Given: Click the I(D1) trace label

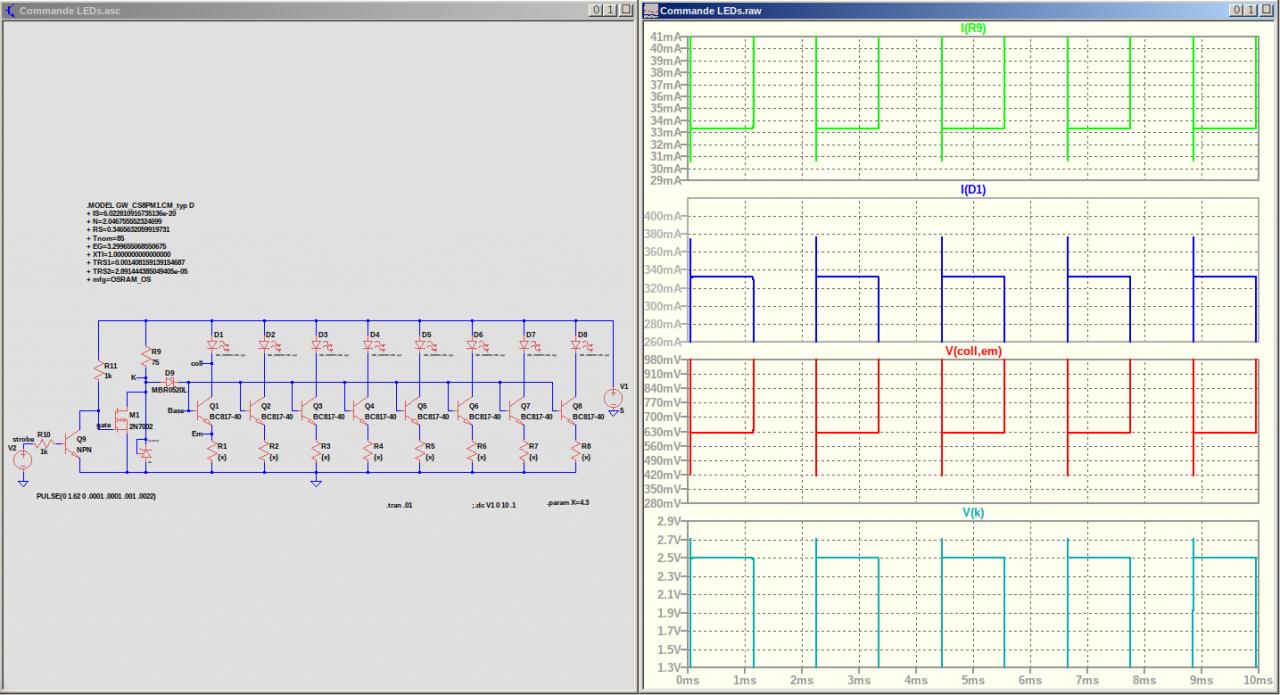Looking at the screenshot, I should coord(973,188).
